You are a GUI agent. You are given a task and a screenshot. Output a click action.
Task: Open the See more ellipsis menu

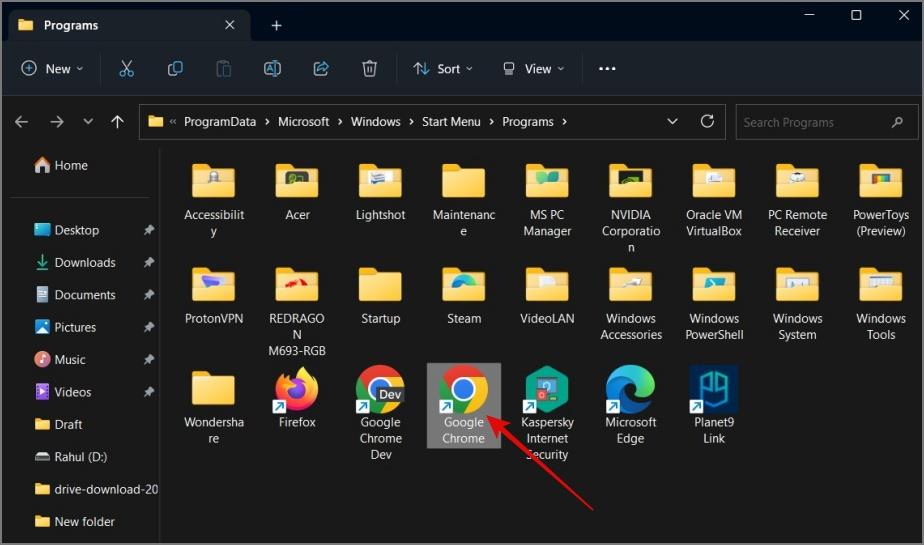(x=607, y=69)
